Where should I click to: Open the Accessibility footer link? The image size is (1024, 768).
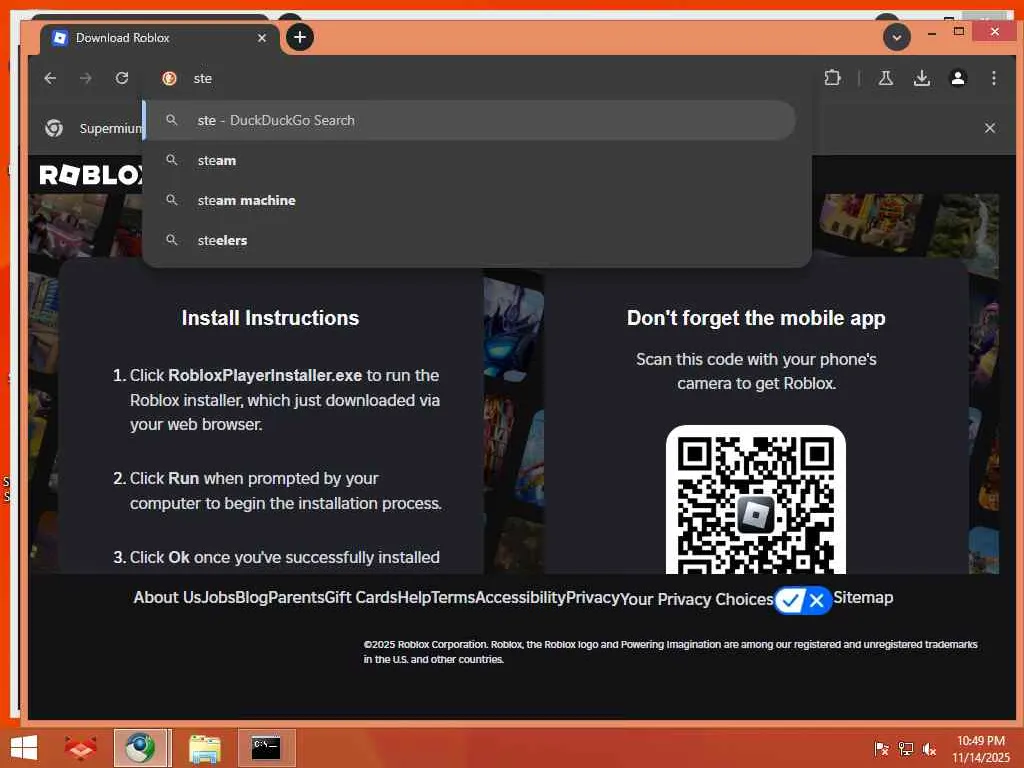(520, 598)
